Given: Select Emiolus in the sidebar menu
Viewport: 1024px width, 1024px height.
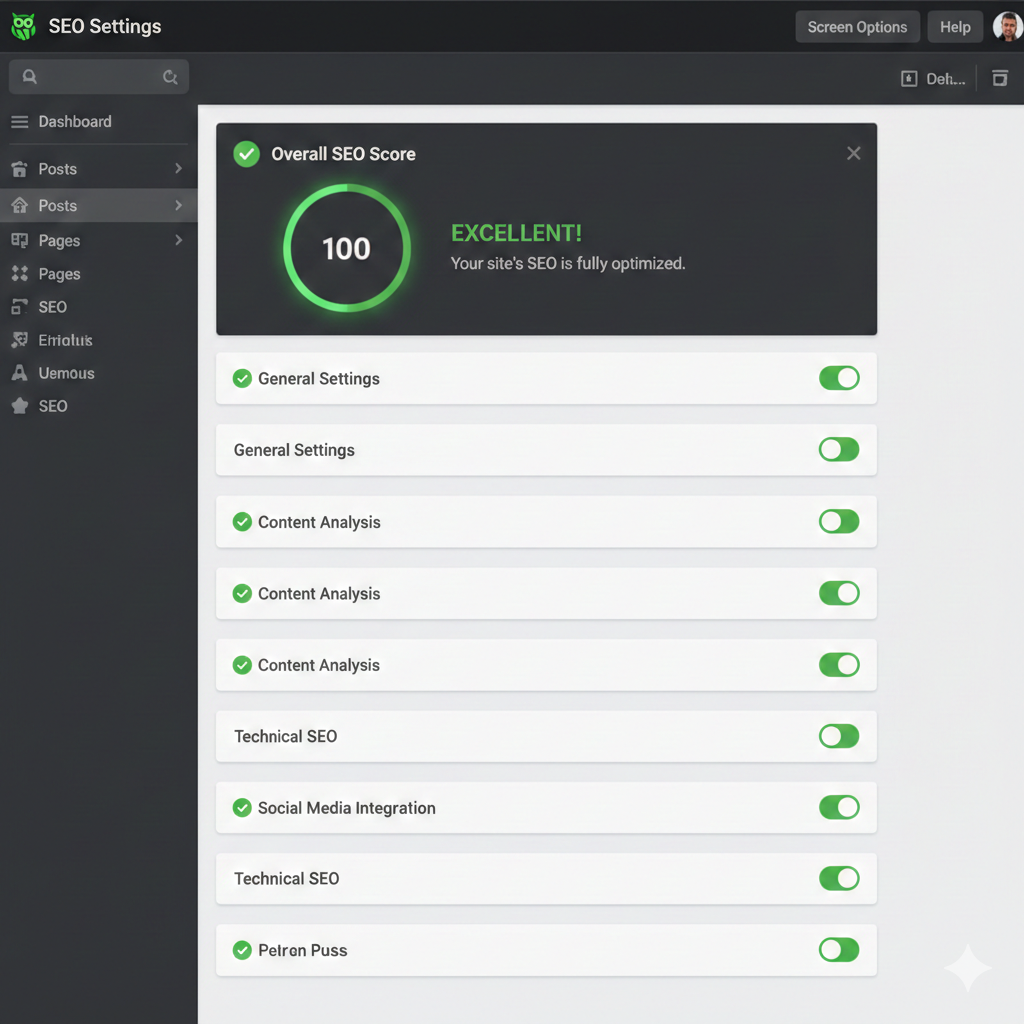Looking at the screenshot, I should (x=65, y=340).
